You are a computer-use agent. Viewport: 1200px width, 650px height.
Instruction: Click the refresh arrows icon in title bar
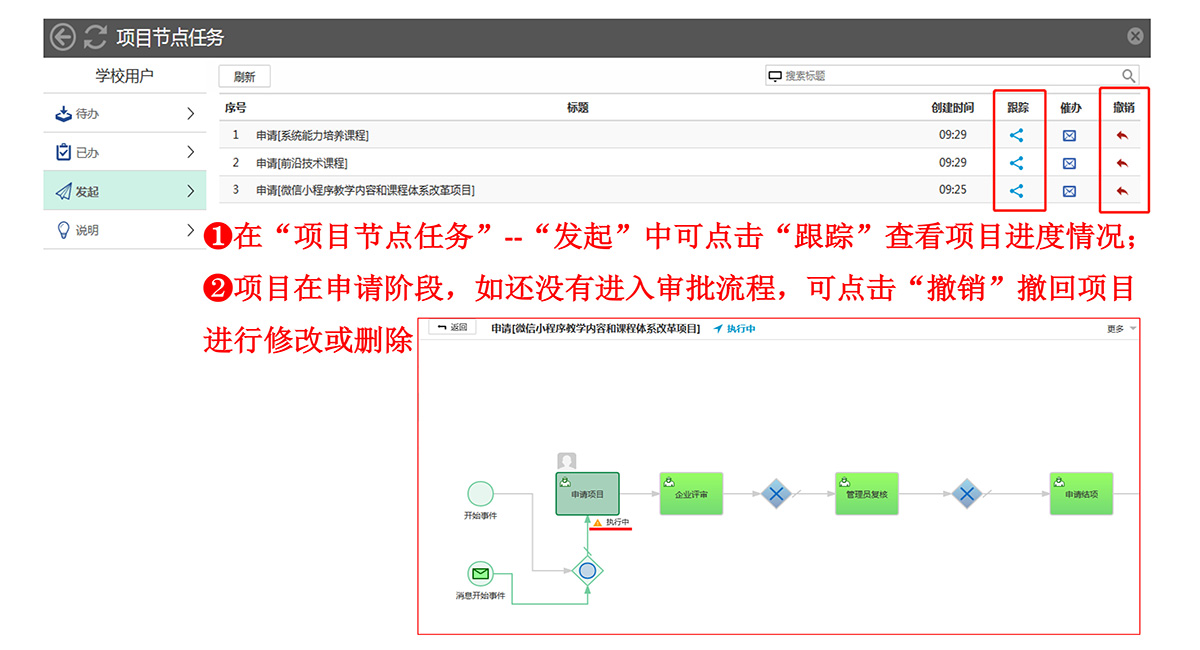tap(95, 37)
